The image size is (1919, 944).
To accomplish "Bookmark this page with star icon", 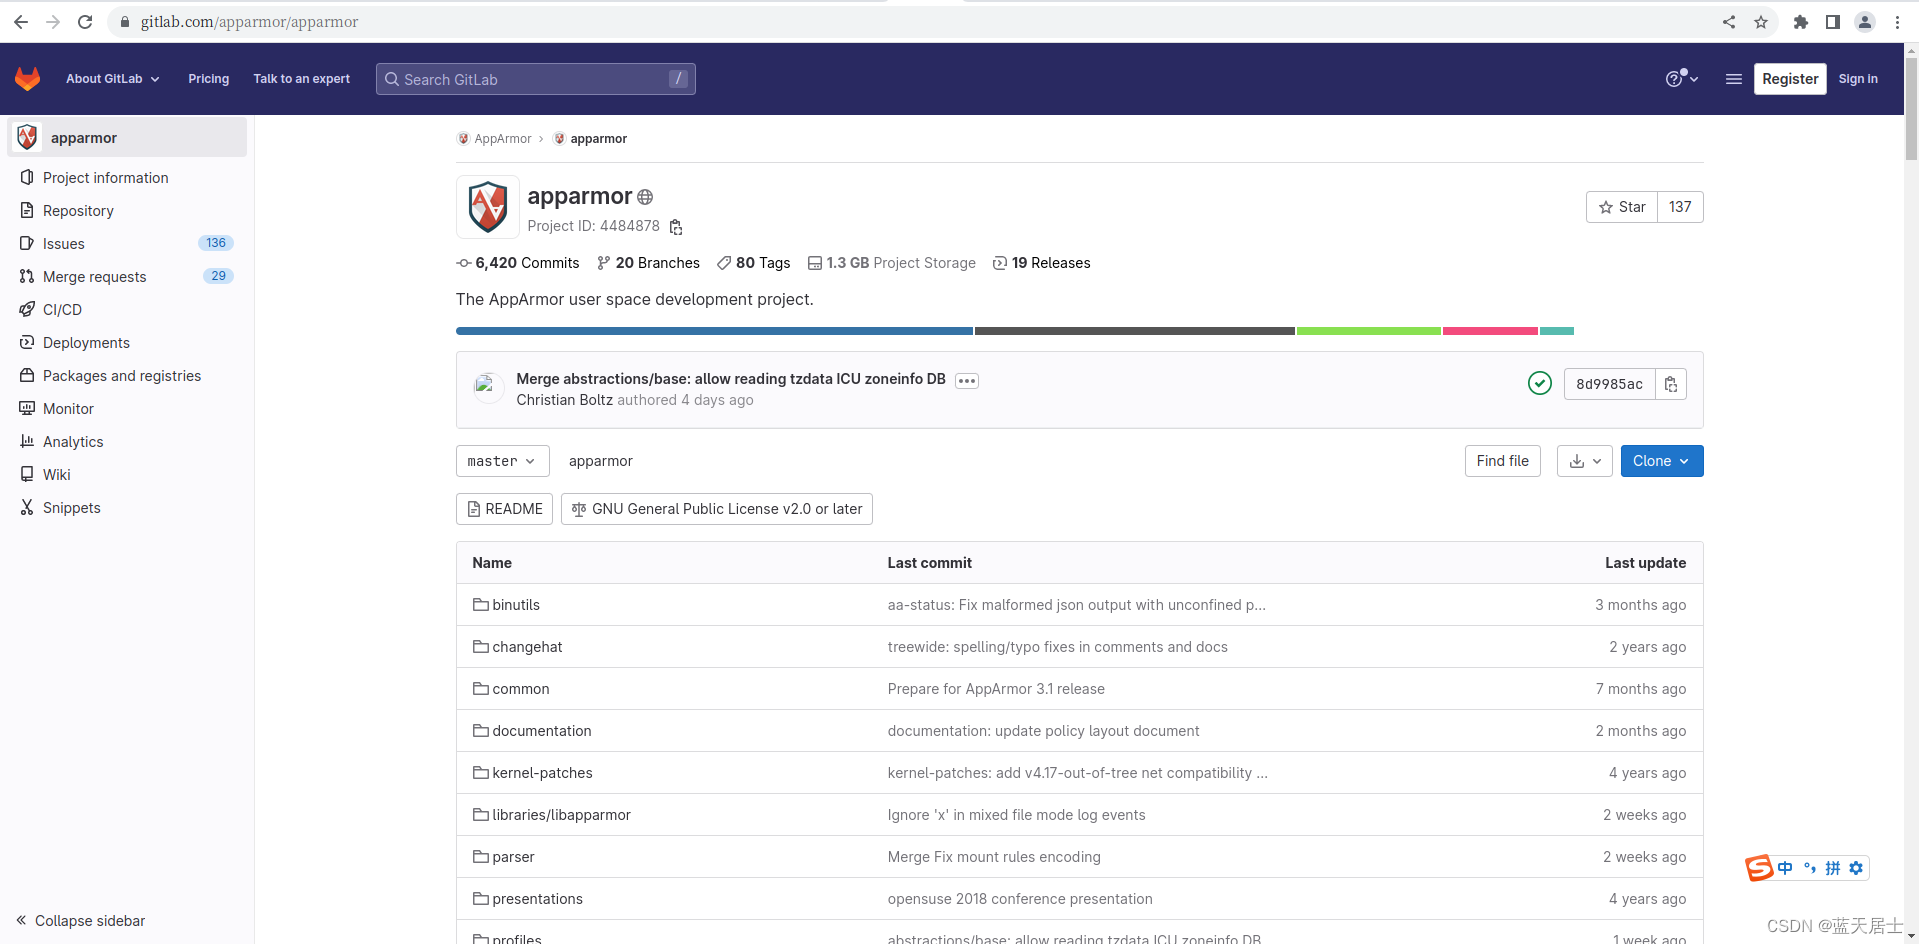I will pos(1761,22).
